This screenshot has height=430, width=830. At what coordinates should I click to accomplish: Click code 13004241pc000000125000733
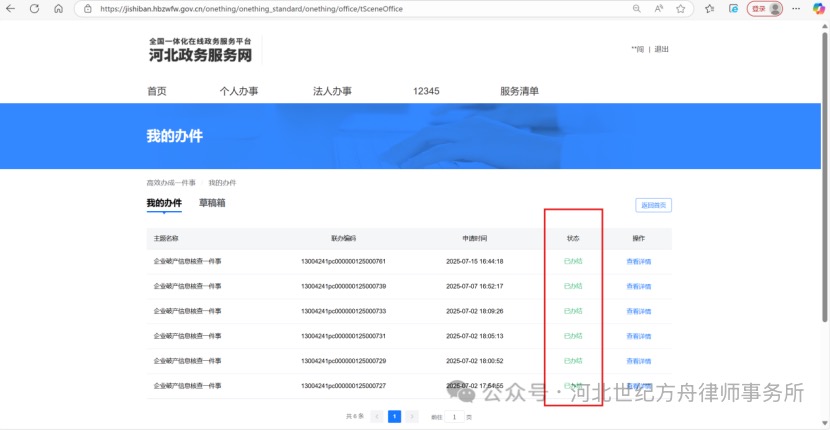point(343,311)
